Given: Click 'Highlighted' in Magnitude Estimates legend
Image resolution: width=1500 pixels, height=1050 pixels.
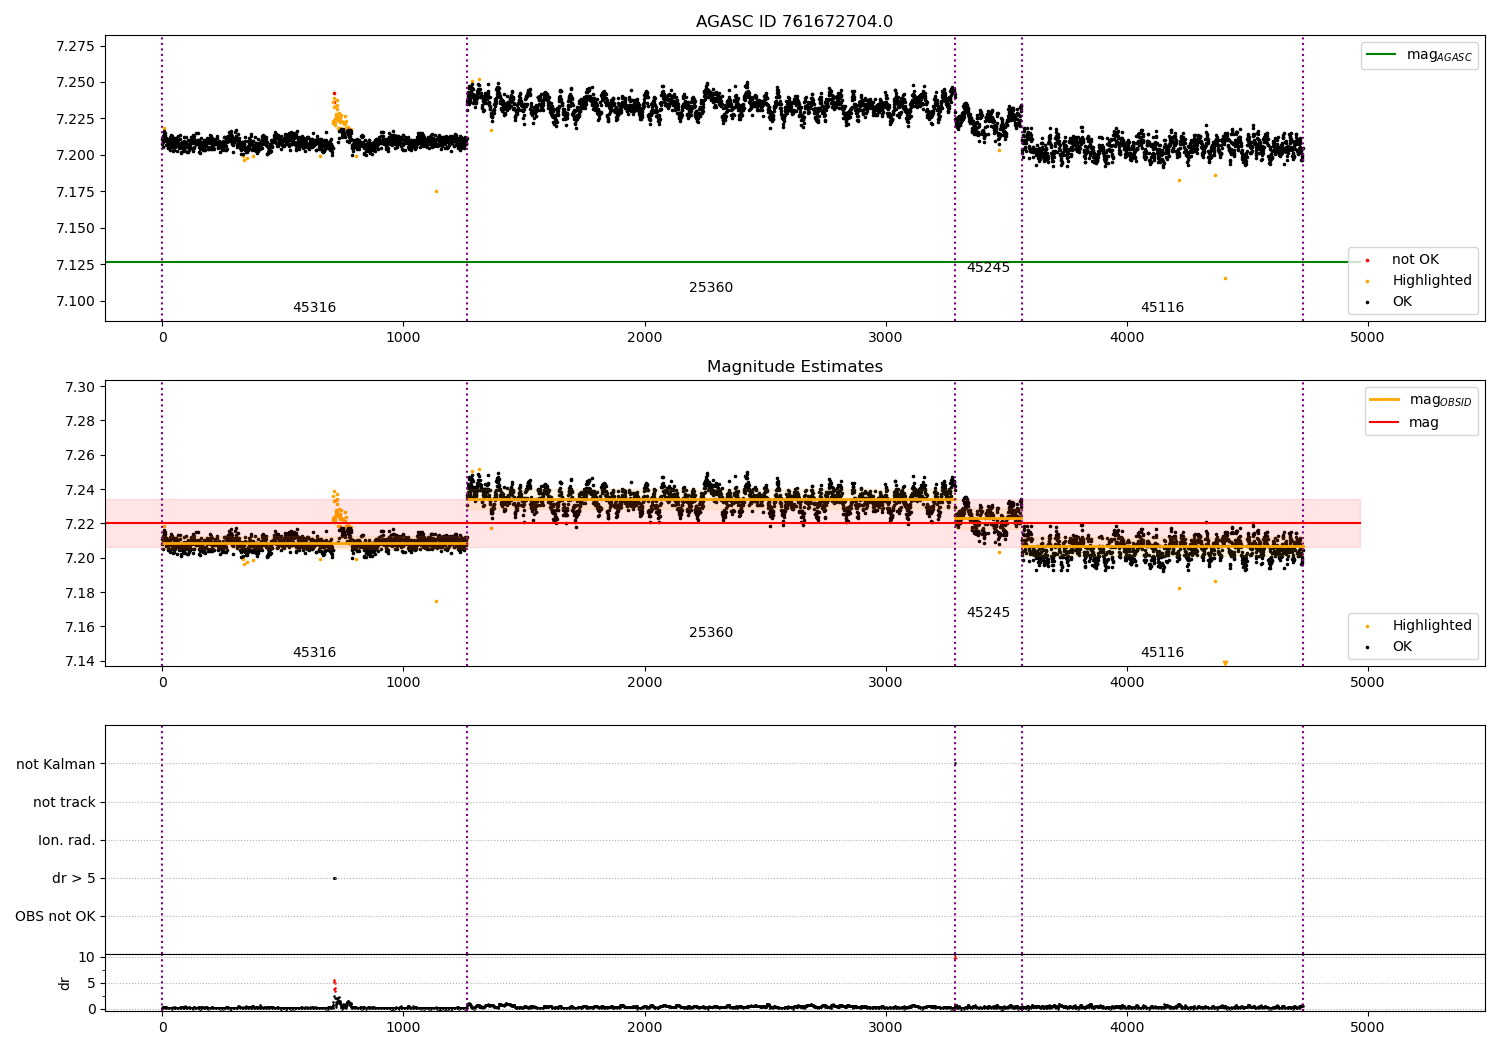Looking at the screenshot, I should coord(1418,626).
